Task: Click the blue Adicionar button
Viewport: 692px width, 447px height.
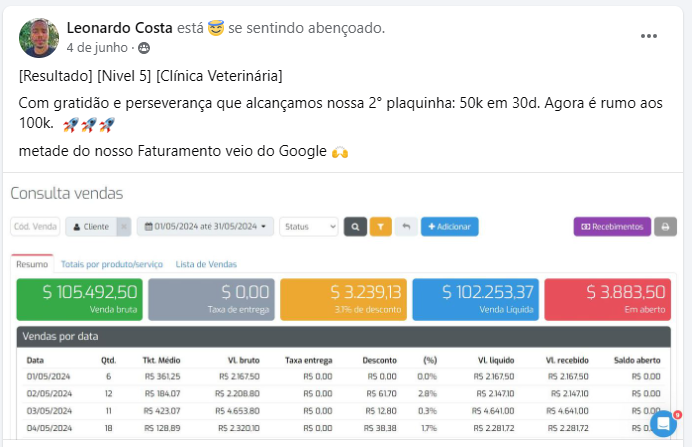Action: 449,227
